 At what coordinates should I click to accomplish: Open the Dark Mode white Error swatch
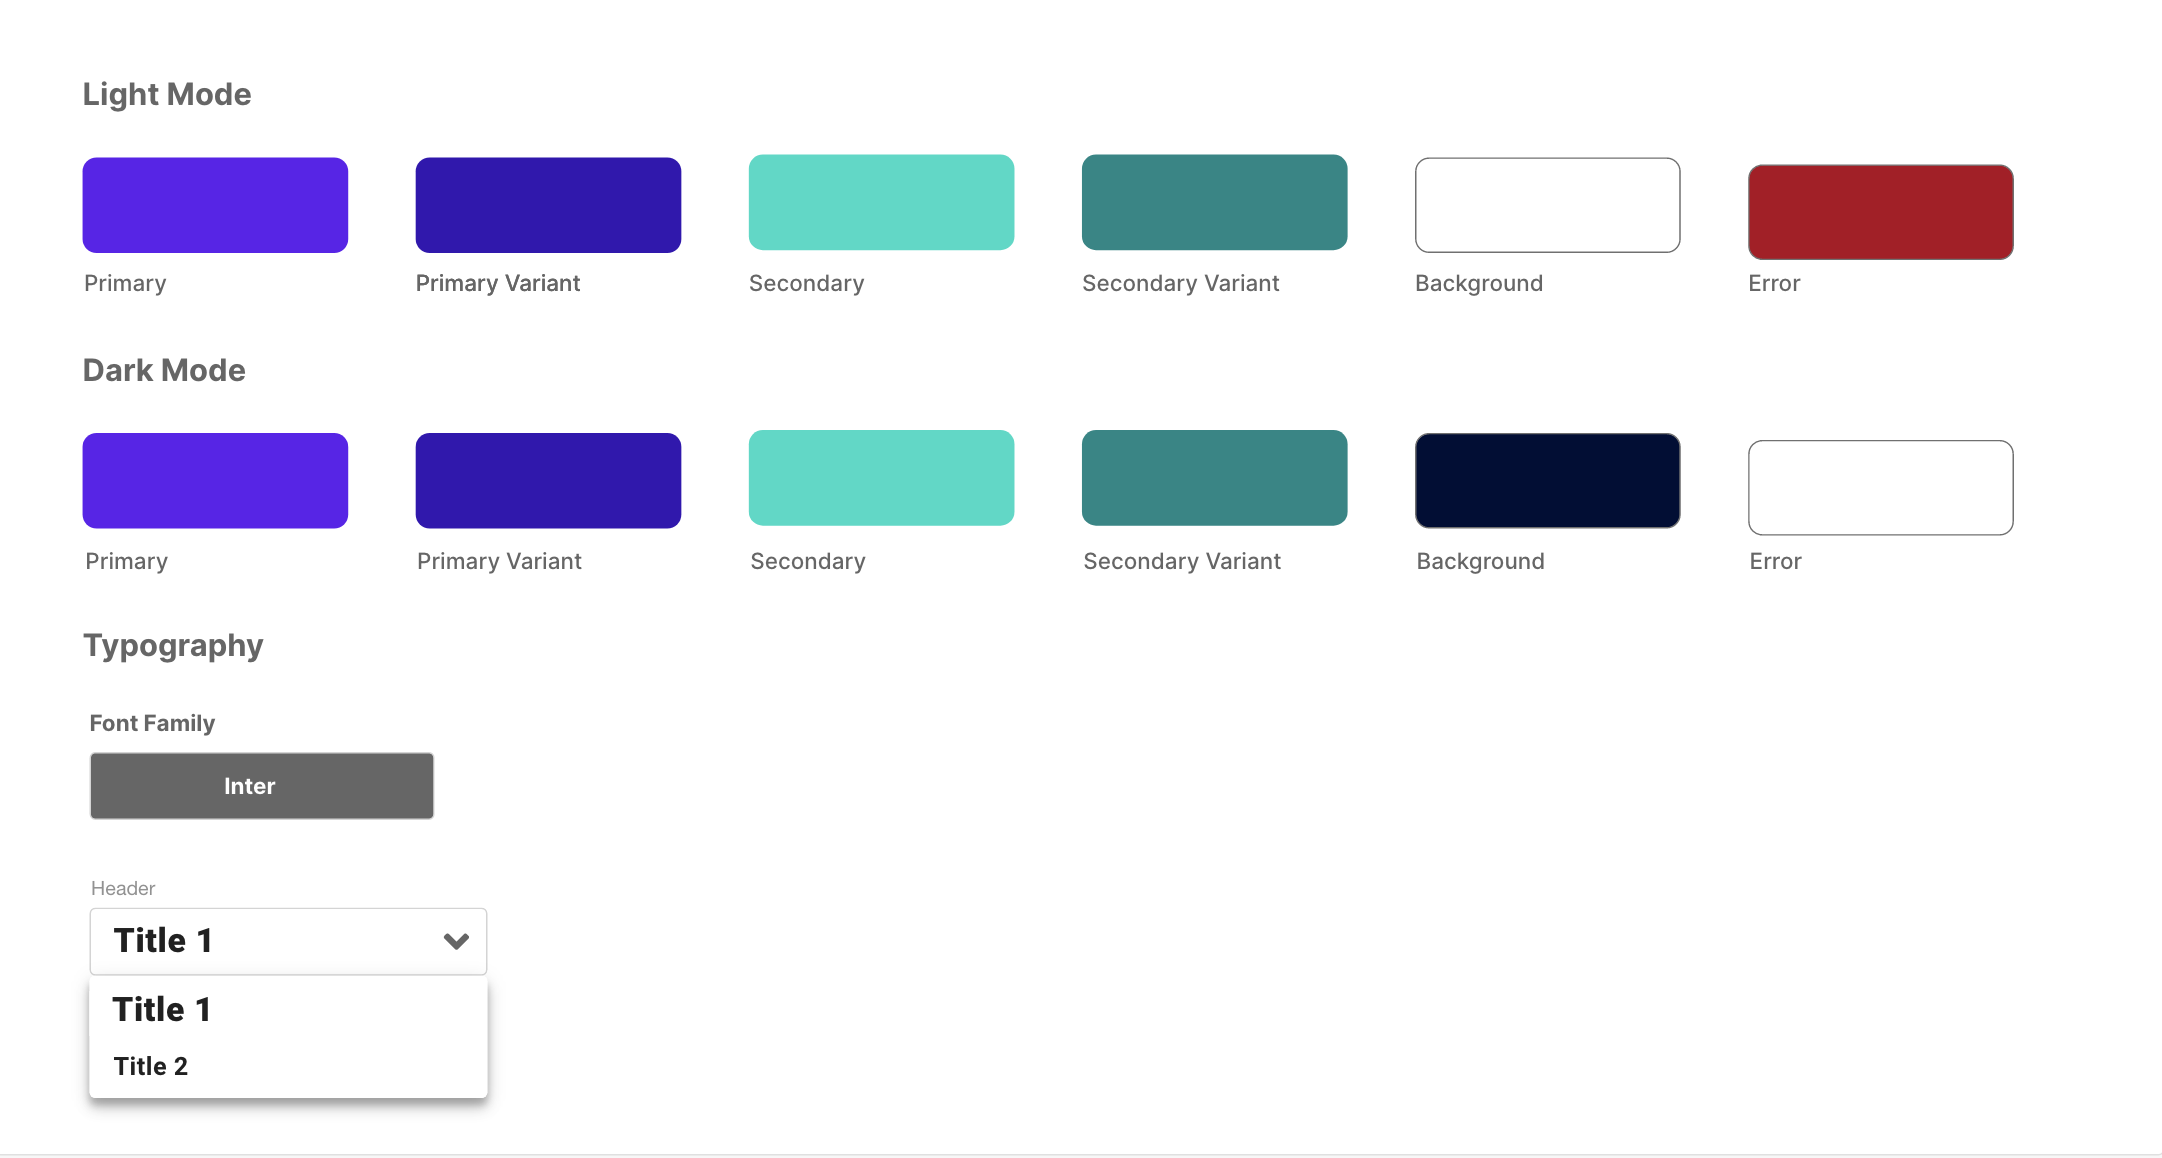(x=1880, y=488)
